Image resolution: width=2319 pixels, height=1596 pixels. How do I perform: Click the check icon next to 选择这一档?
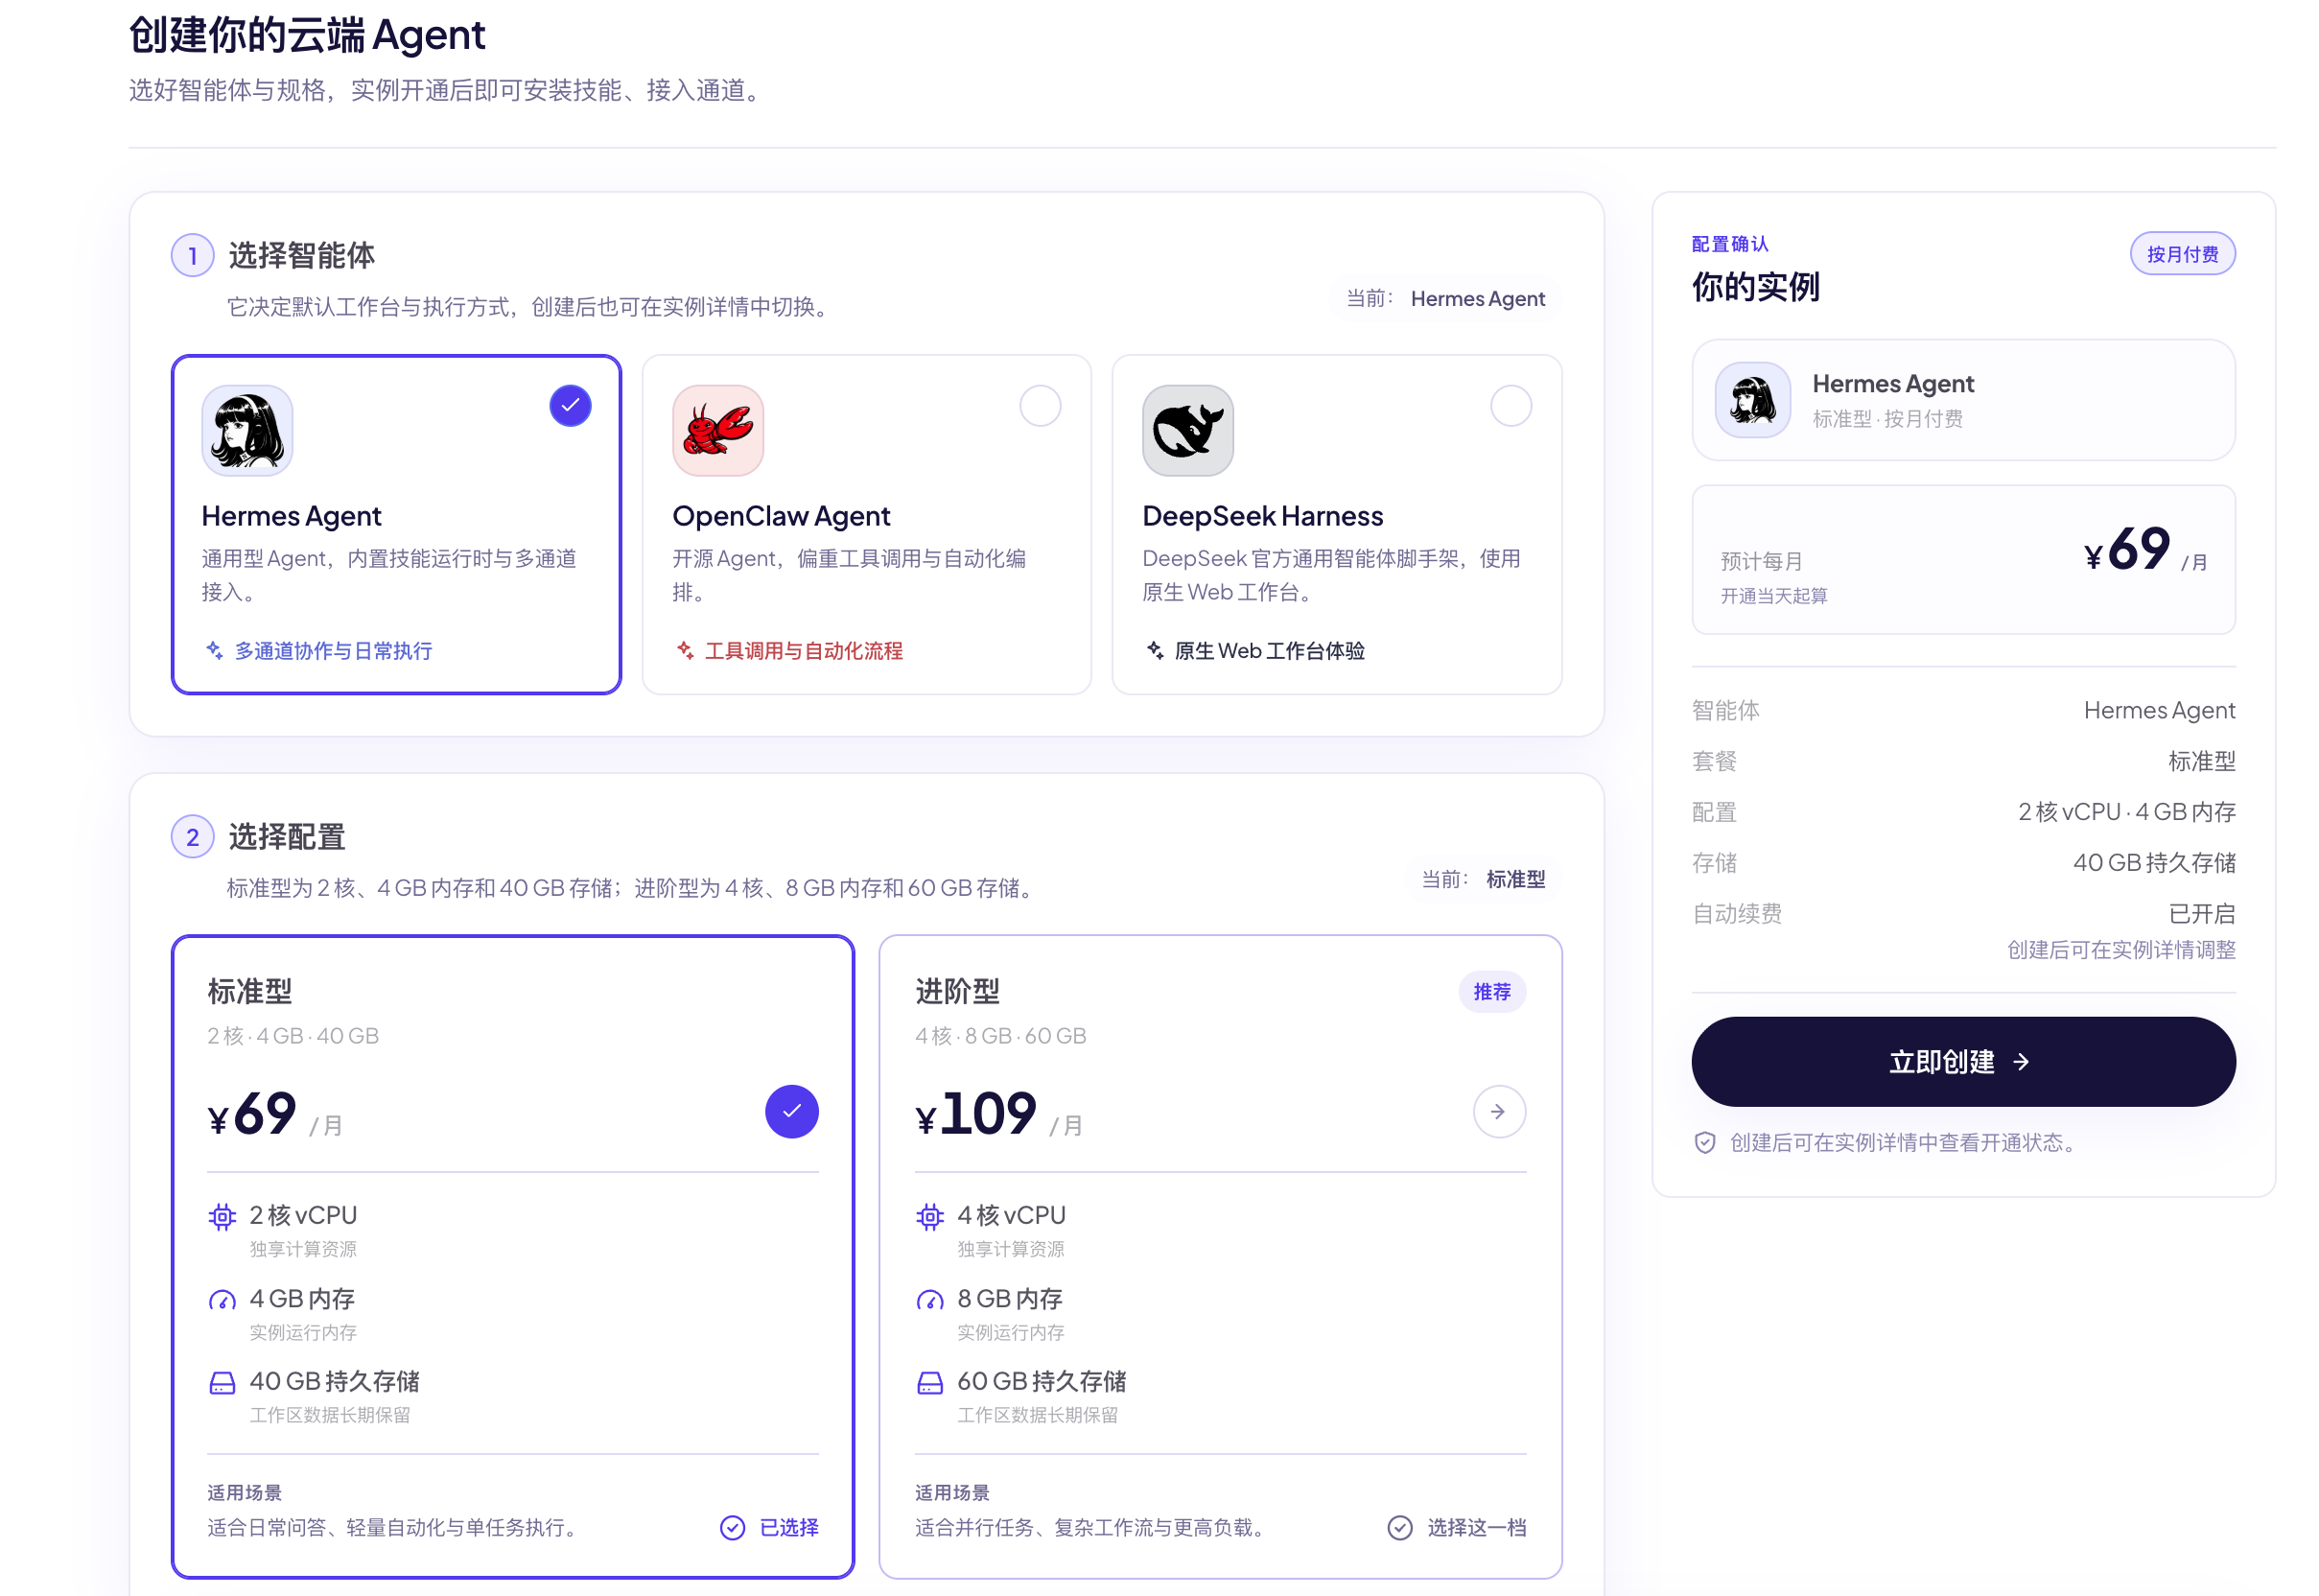[1400, 1528]
